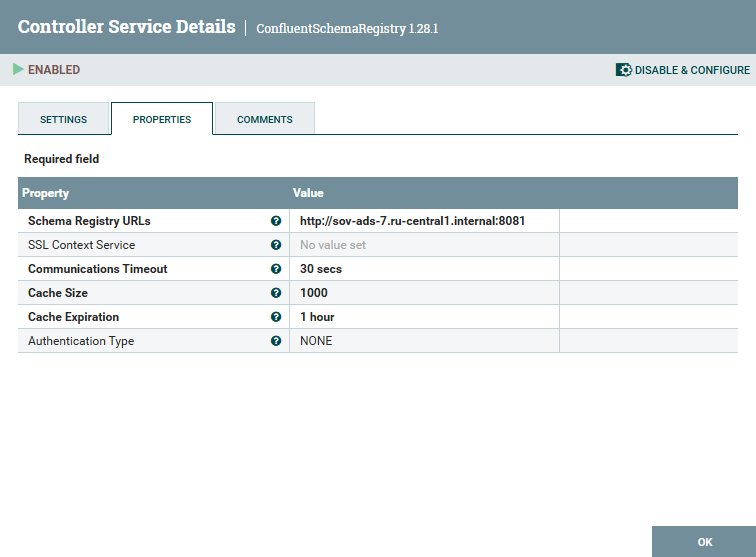Click help icon for SSL Context Service
This screenshot has height=557, width=756.
pos(276,245)
